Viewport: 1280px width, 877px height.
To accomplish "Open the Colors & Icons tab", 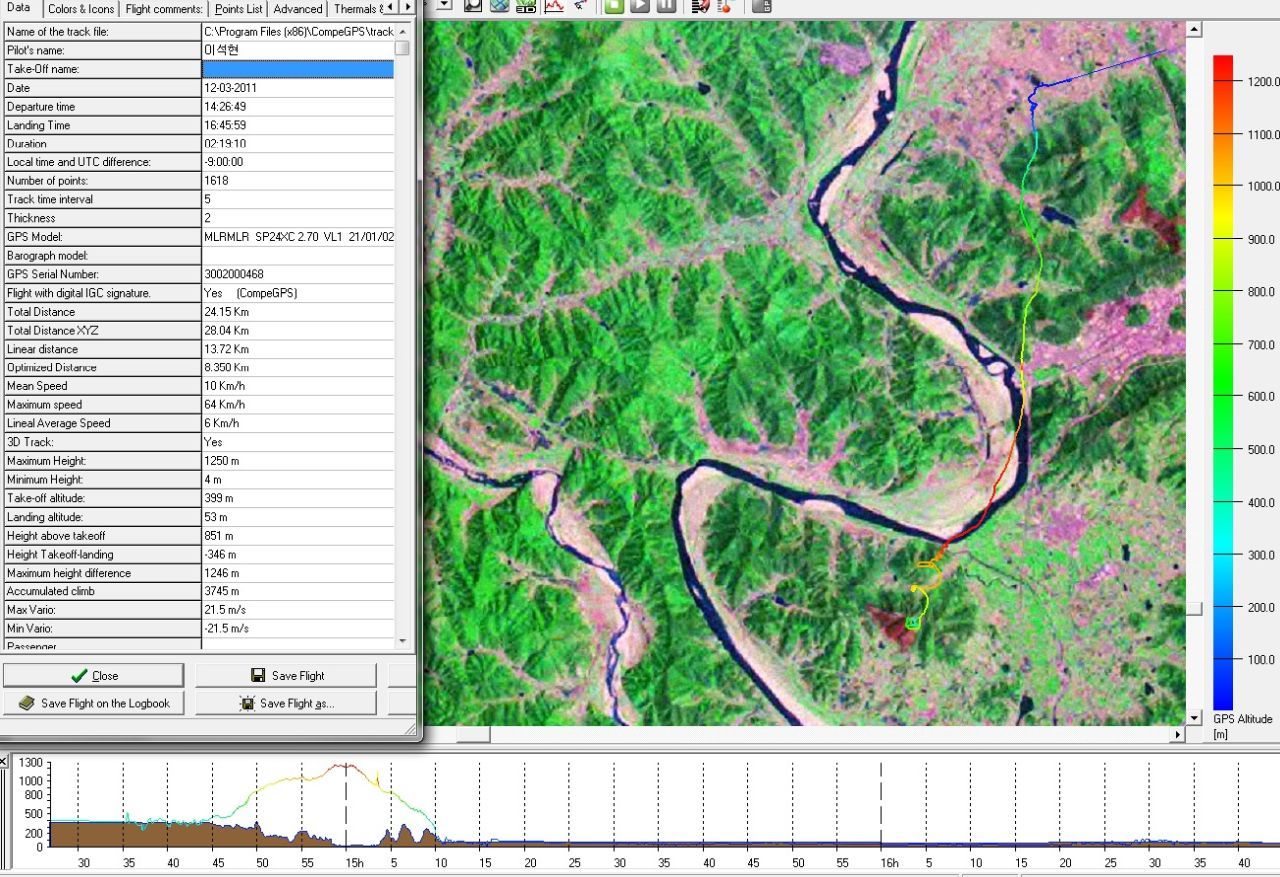I will [x=81, y=9].
